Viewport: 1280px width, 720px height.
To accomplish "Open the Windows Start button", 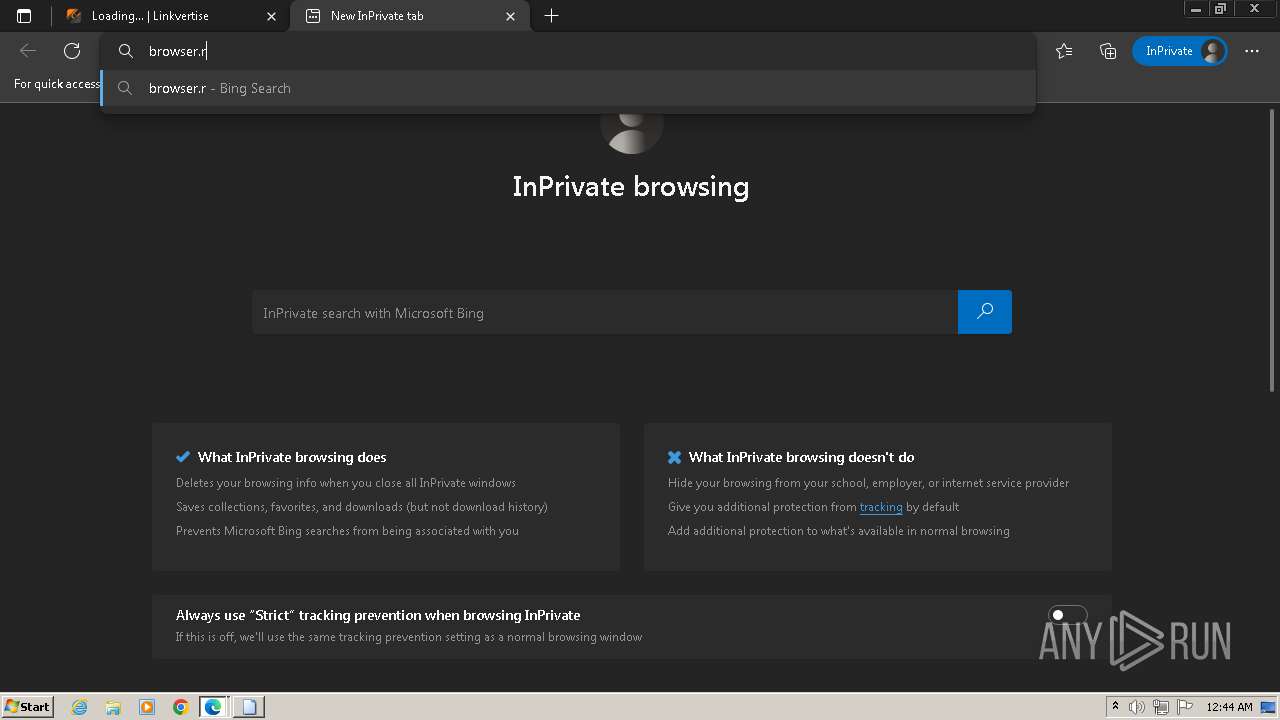I will (27, 706).
